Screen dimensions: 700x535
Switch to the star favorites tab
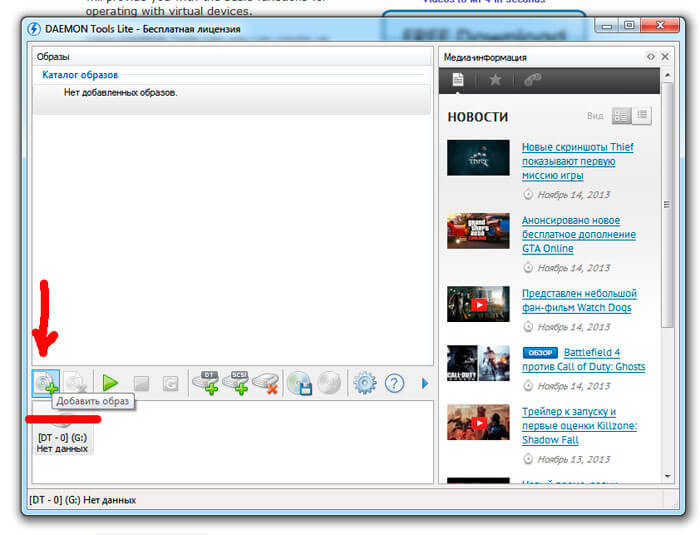tap(495, 80)
